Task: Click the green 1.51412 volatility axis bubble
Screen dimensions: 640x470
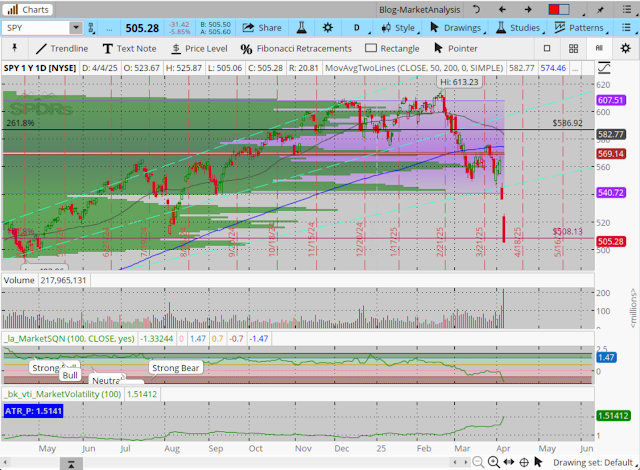Action: [613, 416]
